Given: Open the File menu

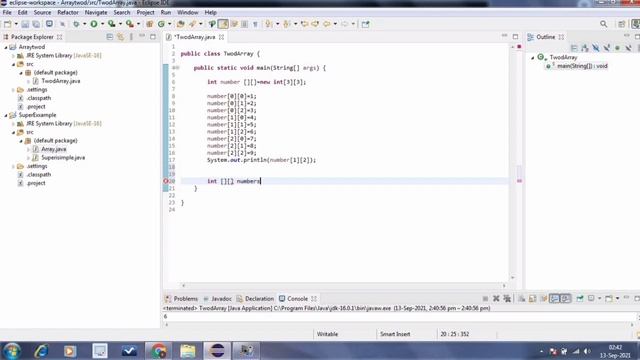Looking at the screenshot, I should coord(7,13).
